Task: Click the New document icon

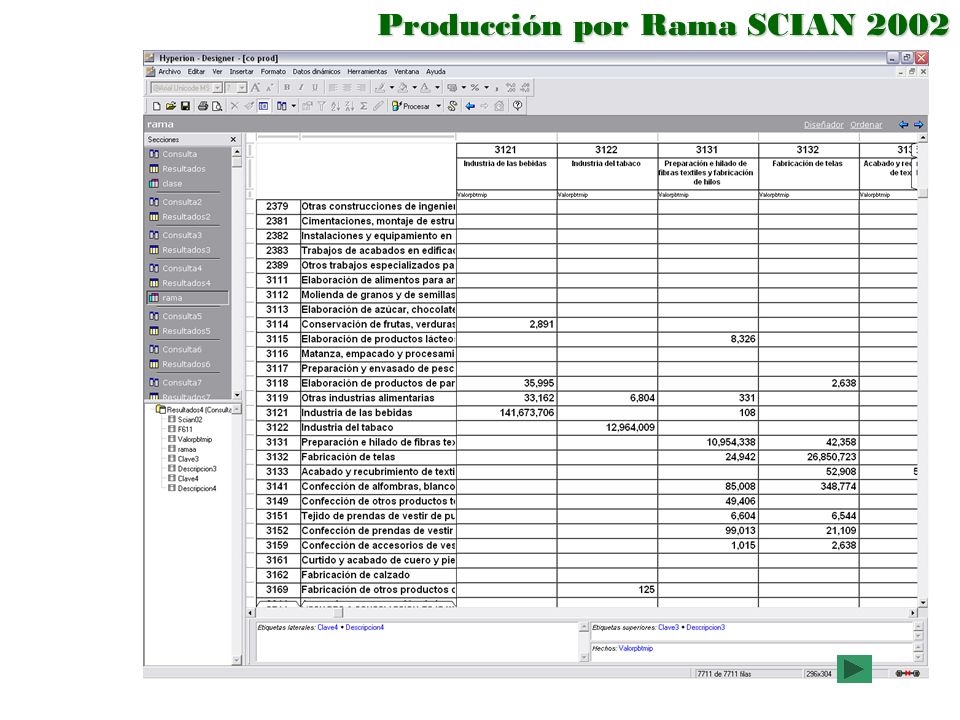Action: click(x=157, y=106)
